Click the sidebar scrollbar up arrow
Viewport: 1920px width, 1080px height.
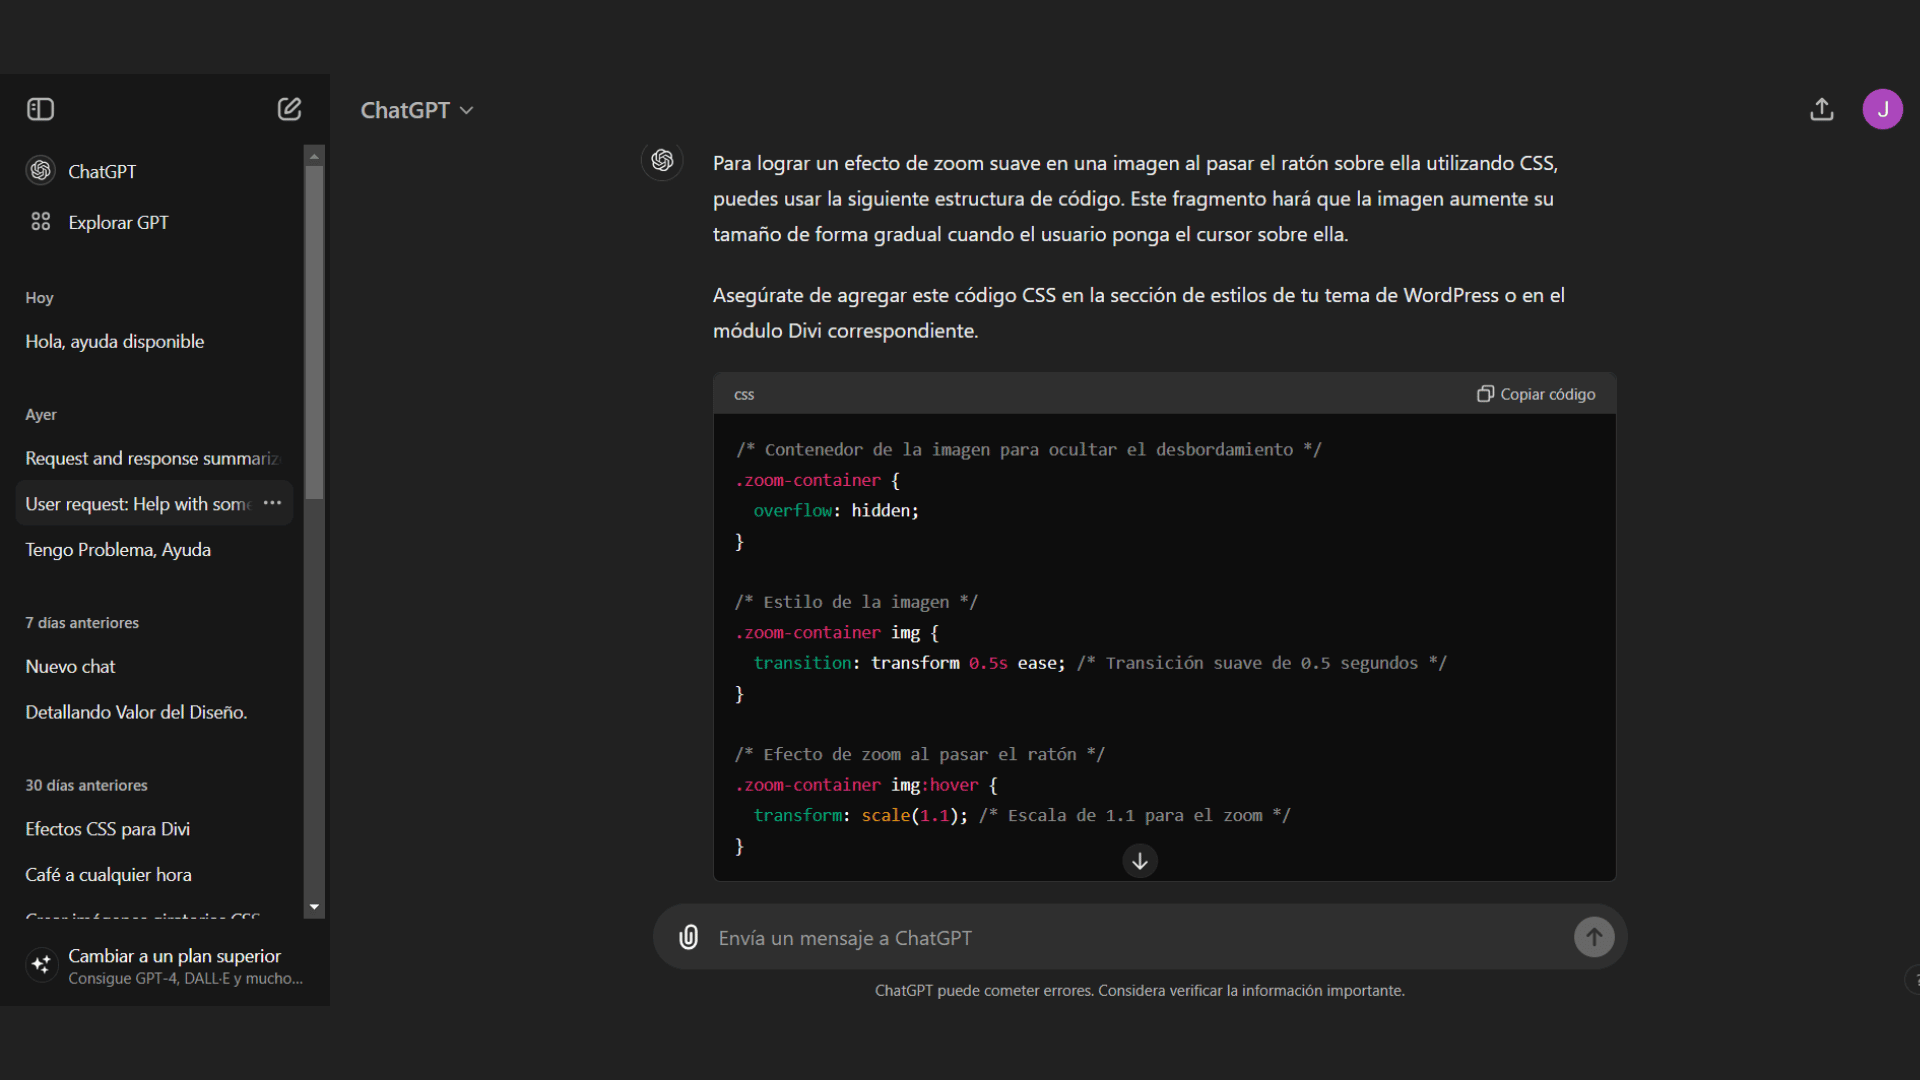click(x=314, y=156)
